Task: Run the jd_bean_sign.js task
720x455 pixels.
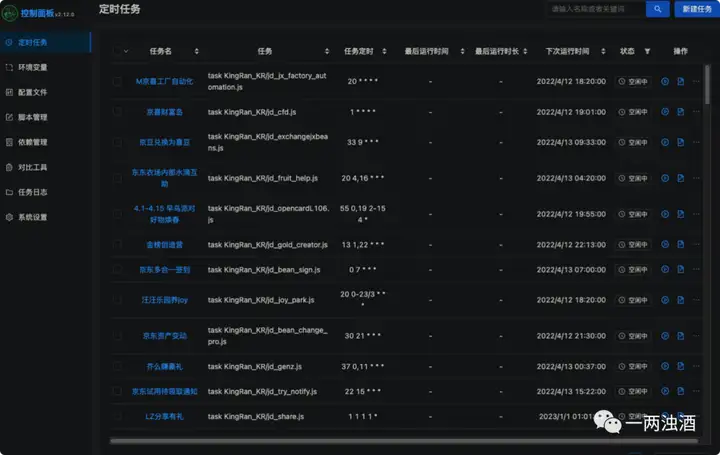Action: pos(665,270)
